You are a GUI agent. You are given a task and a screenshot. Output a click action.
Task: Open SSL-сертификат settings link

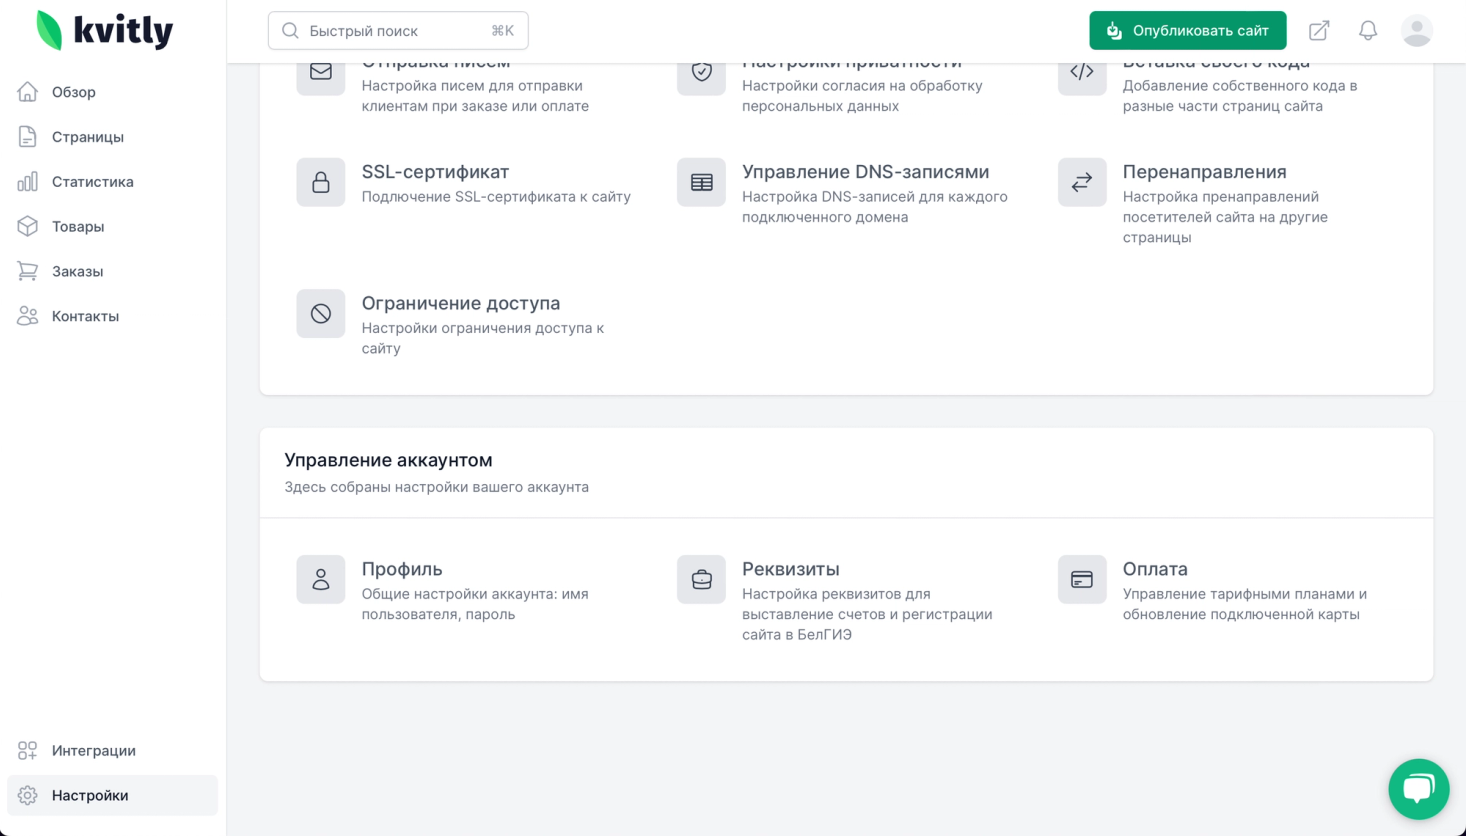click(x=436, y=172)
